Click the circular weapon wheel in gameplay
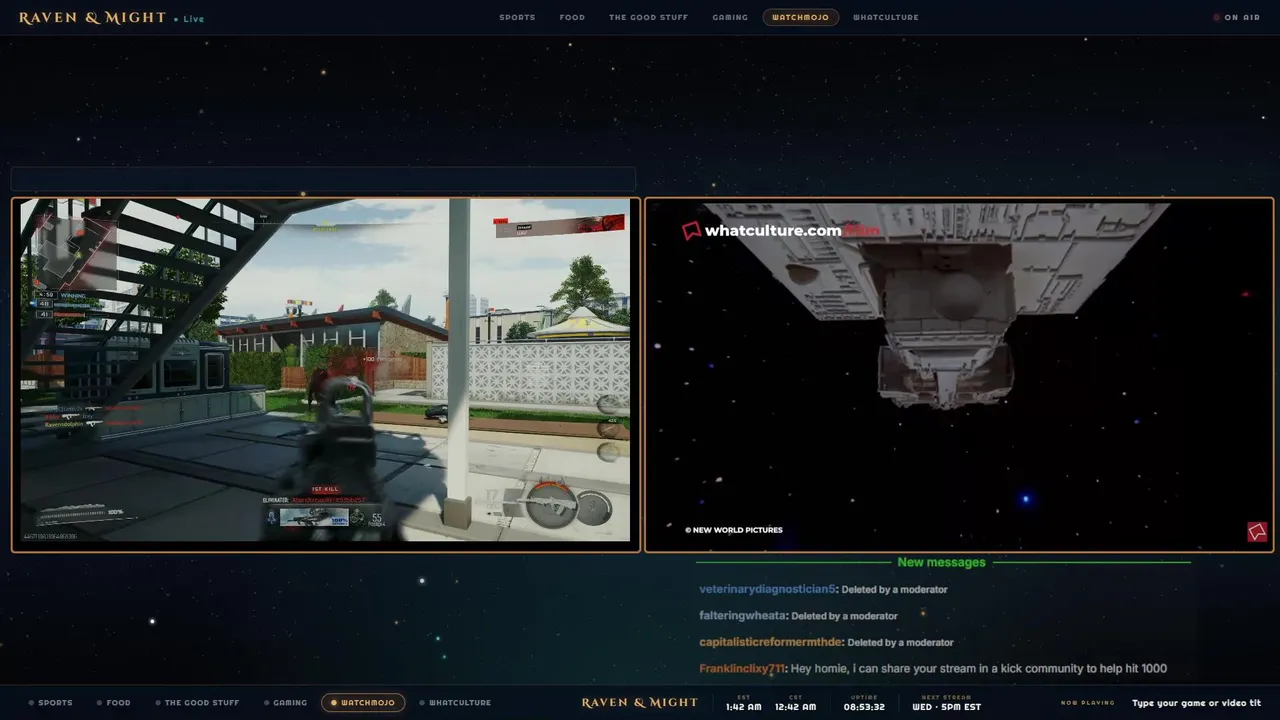This screenshot has width=1280, height=720. click(553, 504)
